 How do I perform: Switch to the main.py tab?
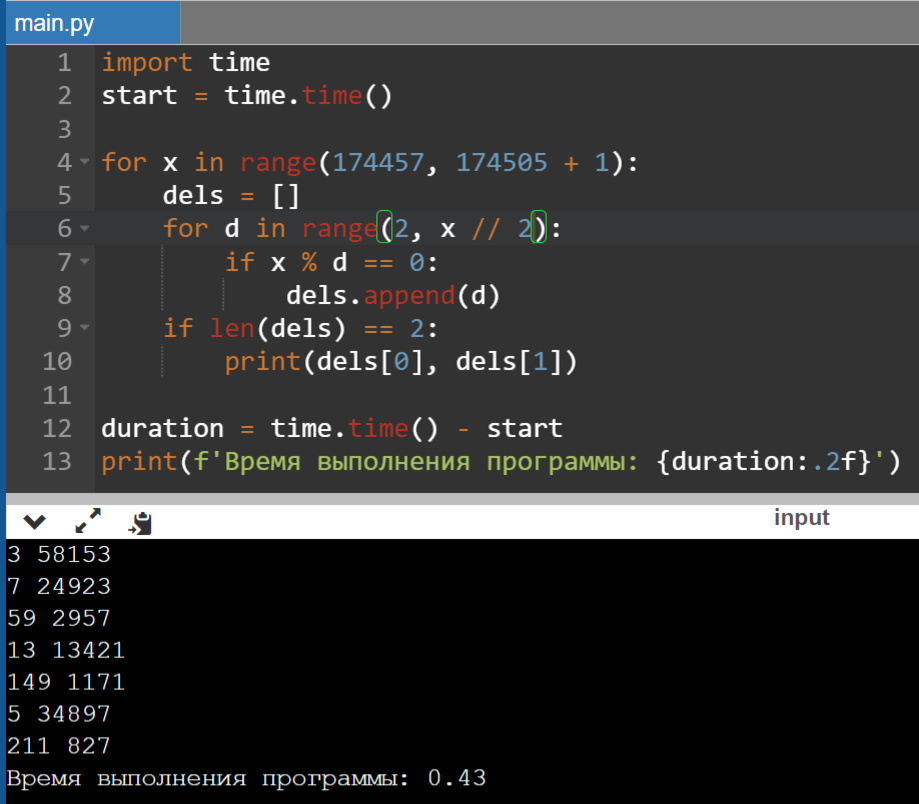pos(93,23)
